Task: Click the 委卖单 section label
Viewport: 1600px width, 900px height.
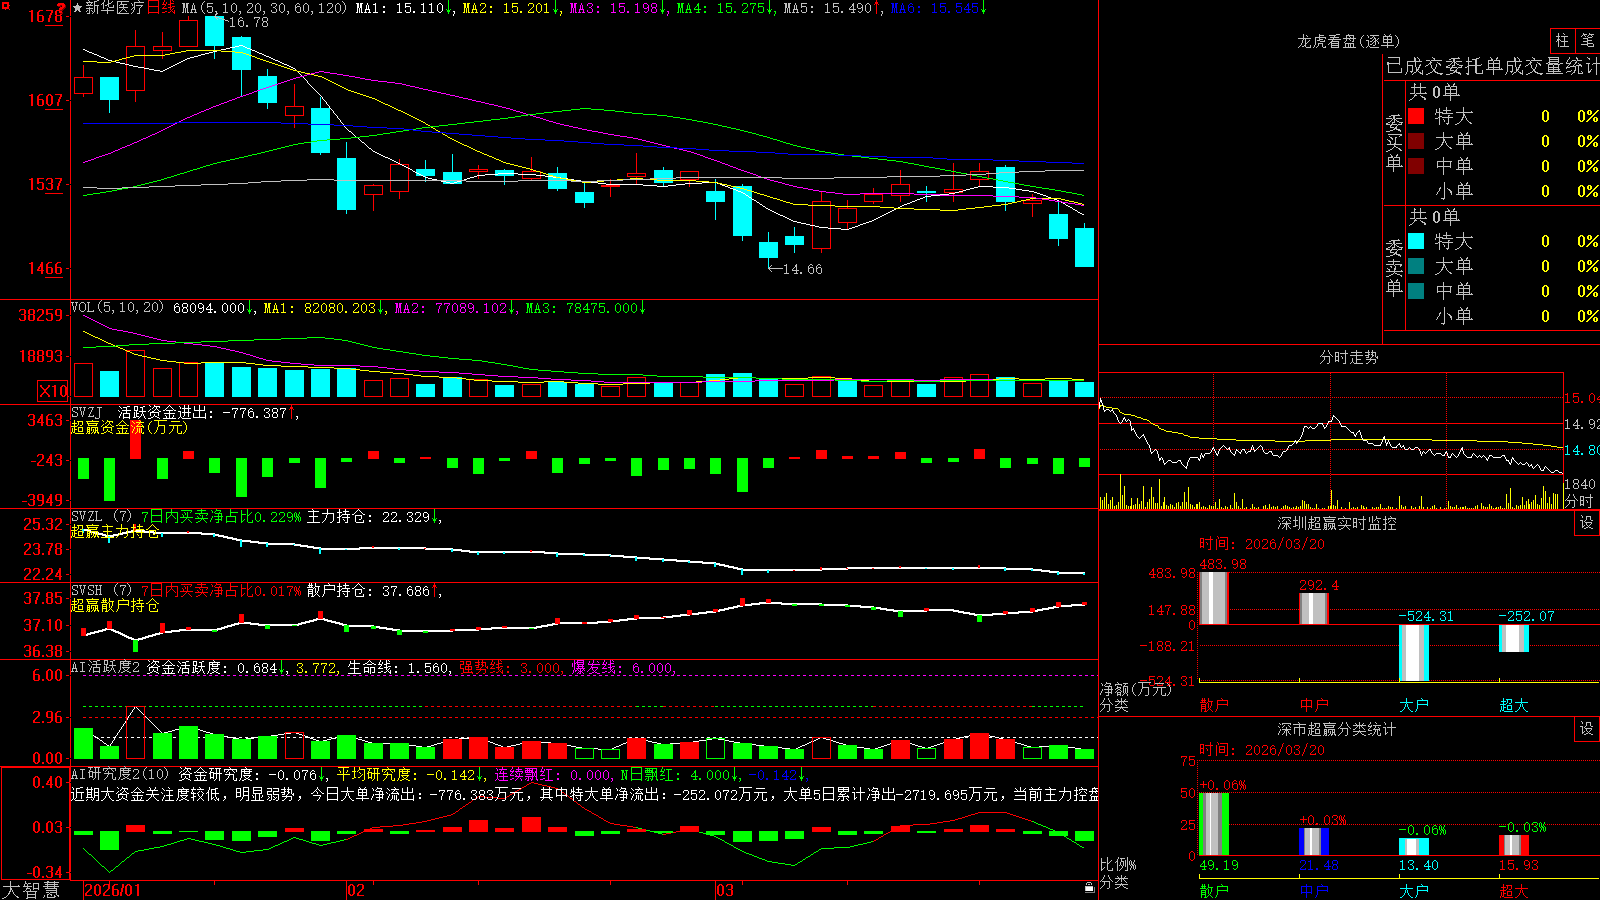Action: point(1394,267)
